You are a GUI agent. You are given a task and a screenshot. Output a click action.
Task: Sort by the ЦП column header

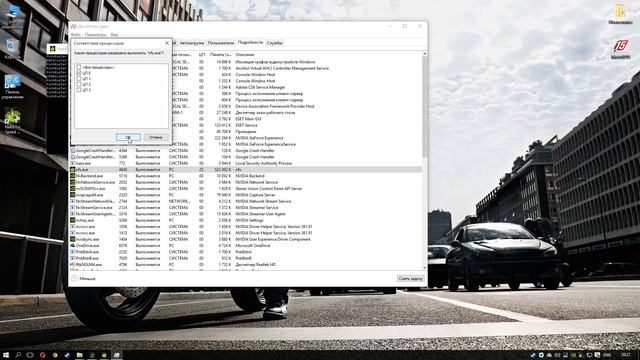(202, 54)
